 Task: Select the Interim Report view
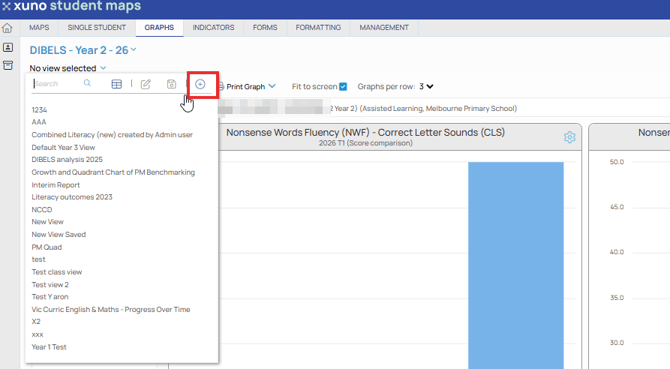click(x=56, y=185)
